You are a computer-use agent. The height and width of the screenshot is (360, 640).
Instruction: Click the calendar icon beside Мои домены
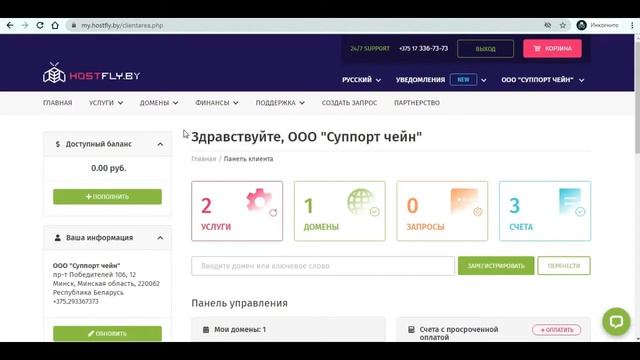pos(206,329)
